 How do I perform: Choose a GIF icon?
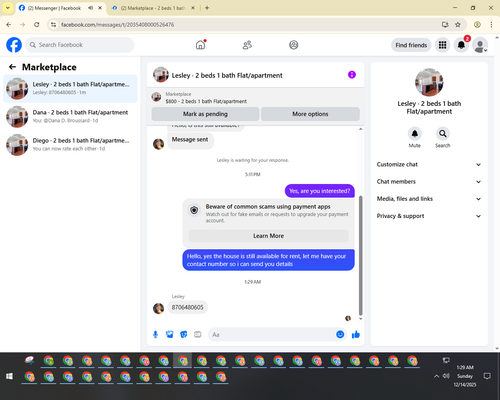tap(198, 334)
